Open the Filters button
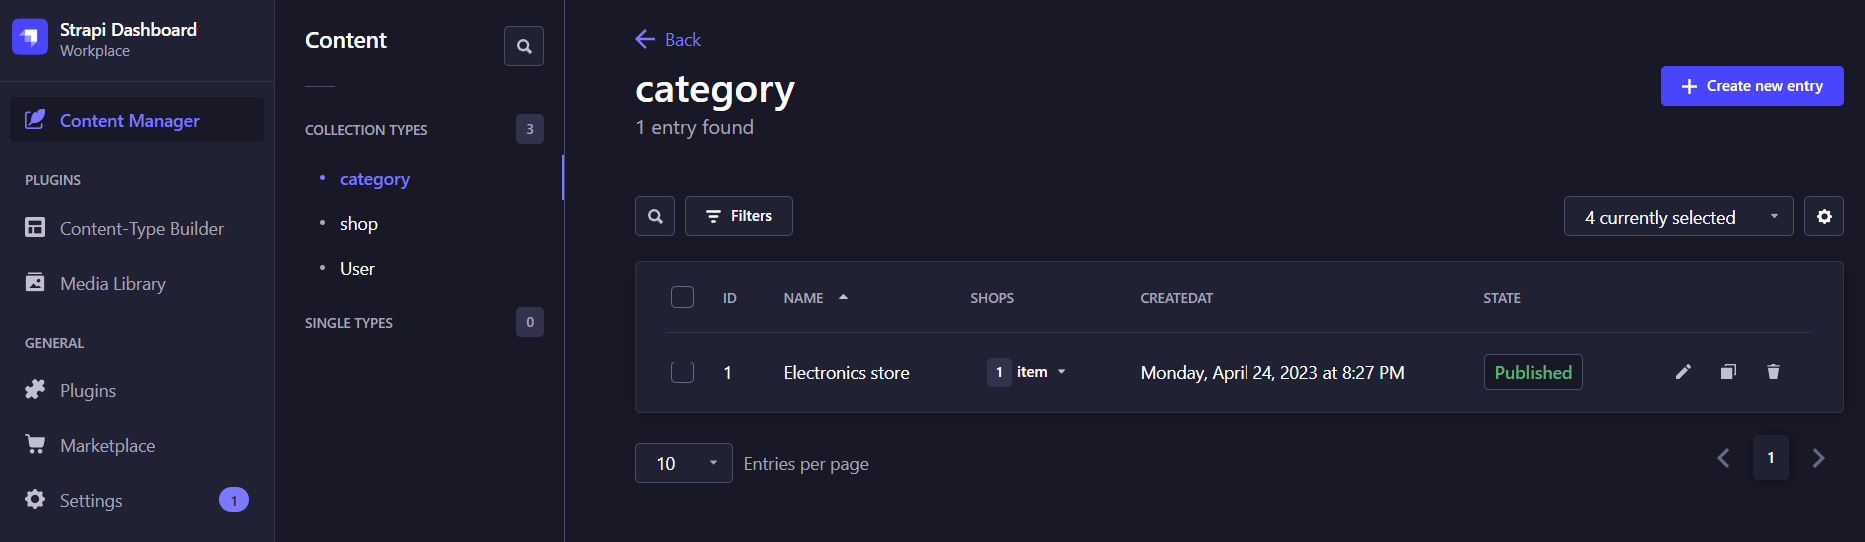1865x542 pixels. tap(739, 216)
